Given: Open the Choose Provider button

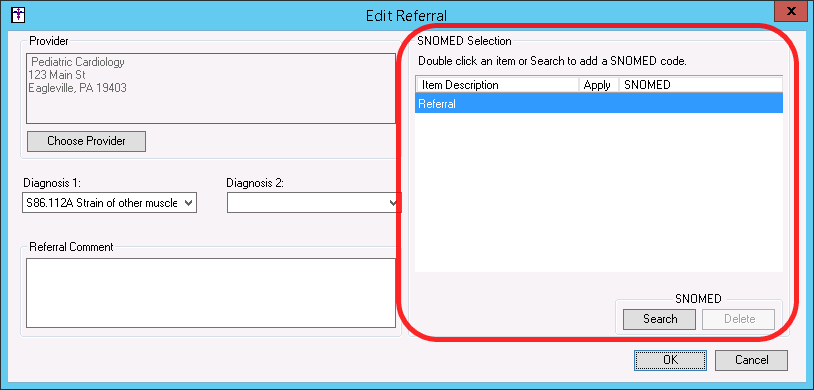Looking at the screenshot, I should pos(86,141).
